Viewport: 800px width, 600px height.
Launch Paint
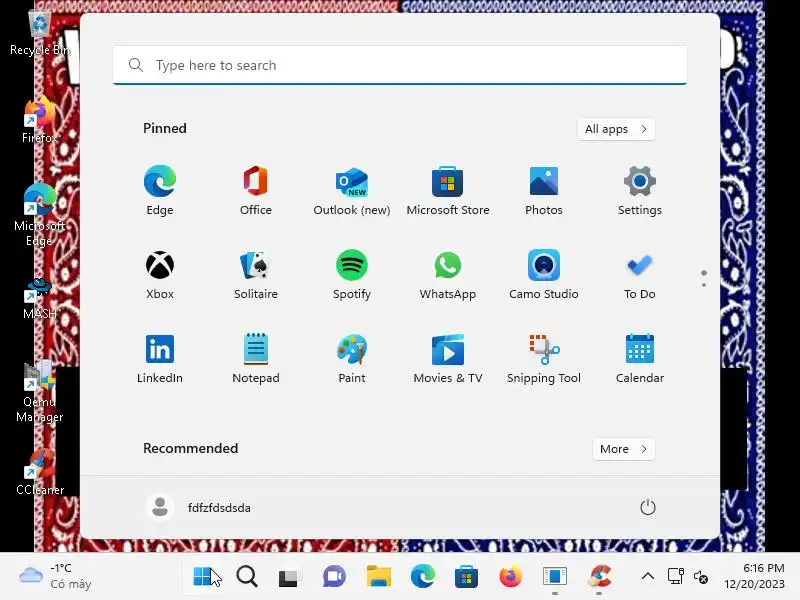[x=352, y=358]
